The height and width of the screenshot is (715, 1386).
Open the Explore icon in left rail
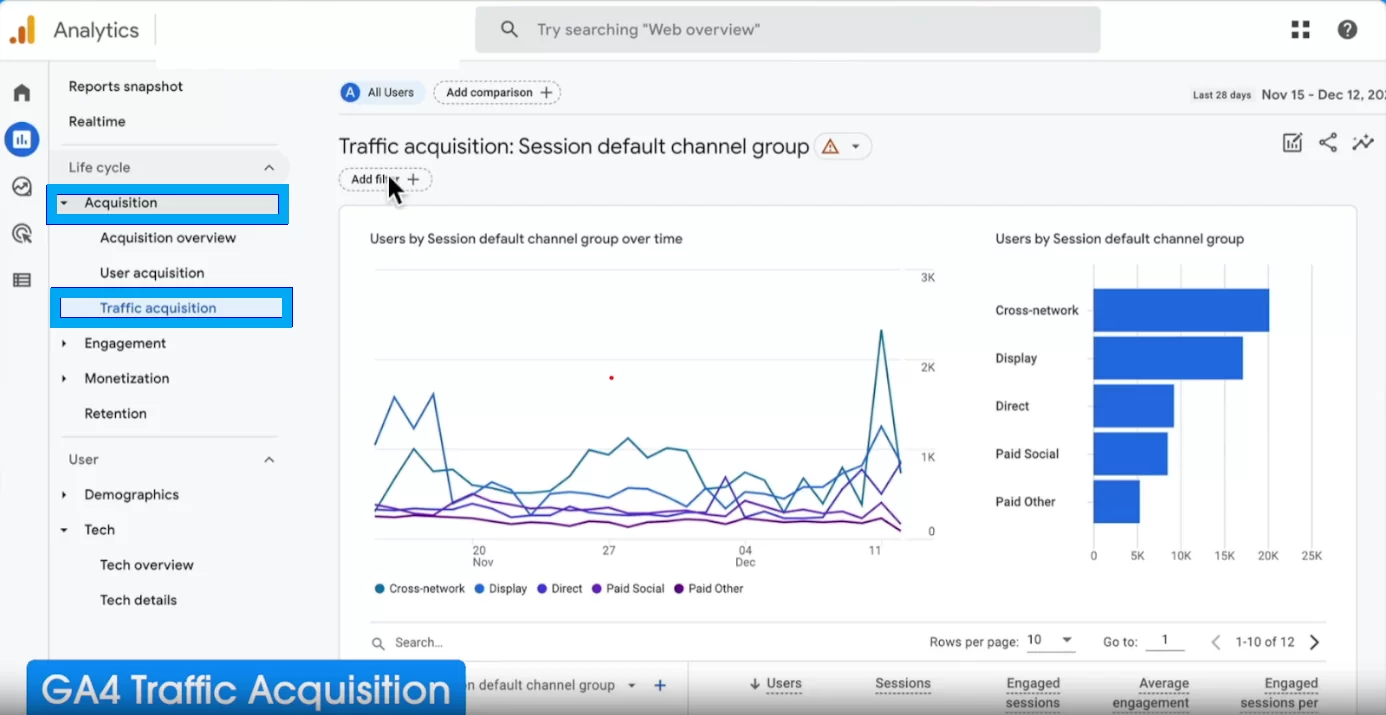pos(22,186)
